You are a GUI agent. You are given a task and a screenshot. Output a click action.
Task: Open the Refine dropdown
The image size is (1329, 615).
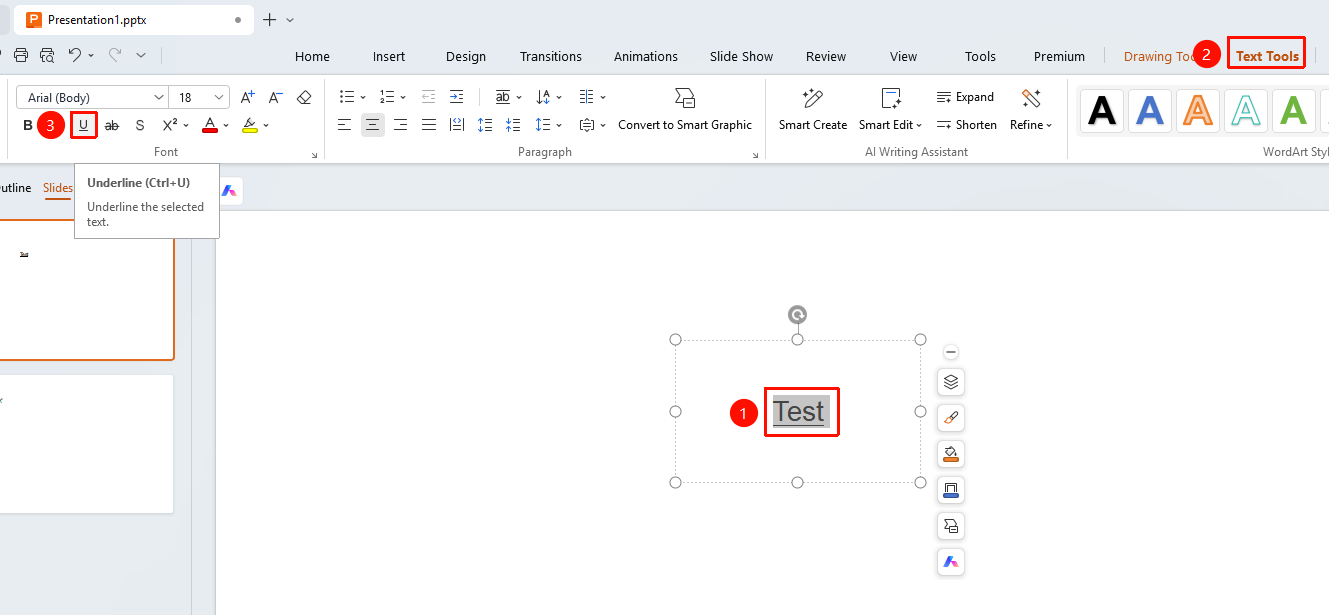point(1031,125)
